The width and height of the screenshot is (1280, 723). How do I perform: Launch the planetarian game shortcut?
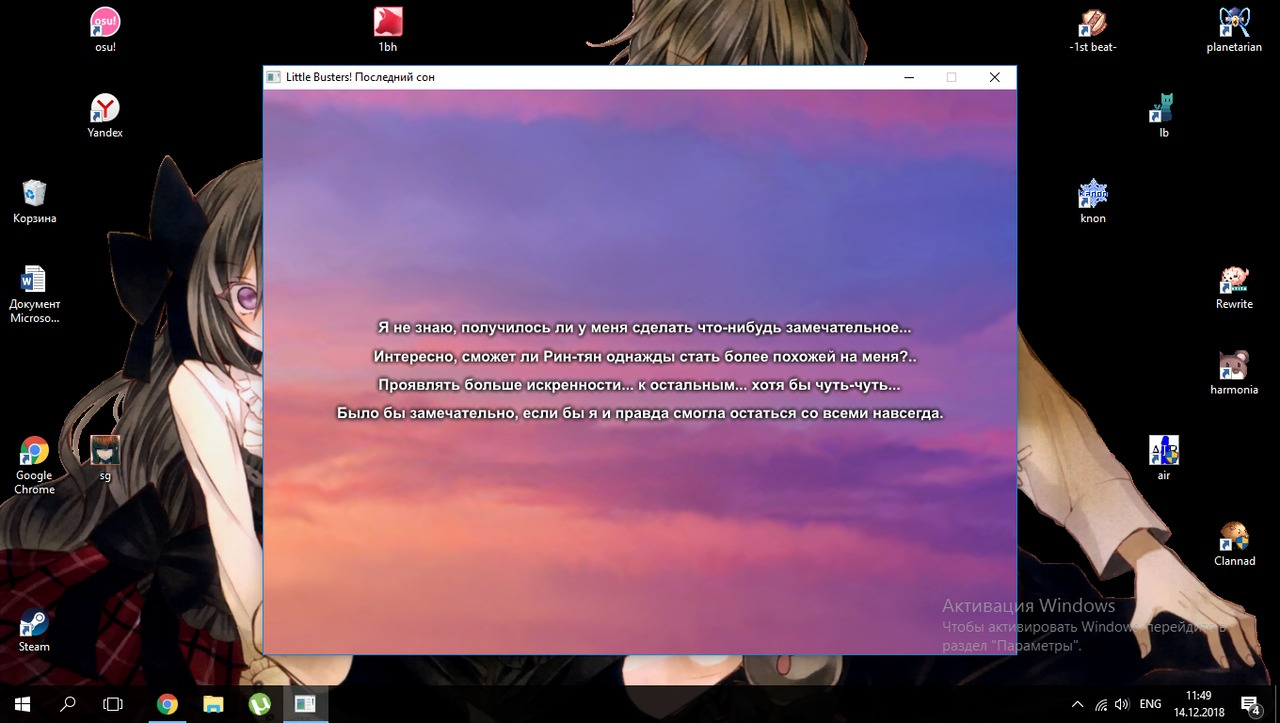[x=1234, y=22]
